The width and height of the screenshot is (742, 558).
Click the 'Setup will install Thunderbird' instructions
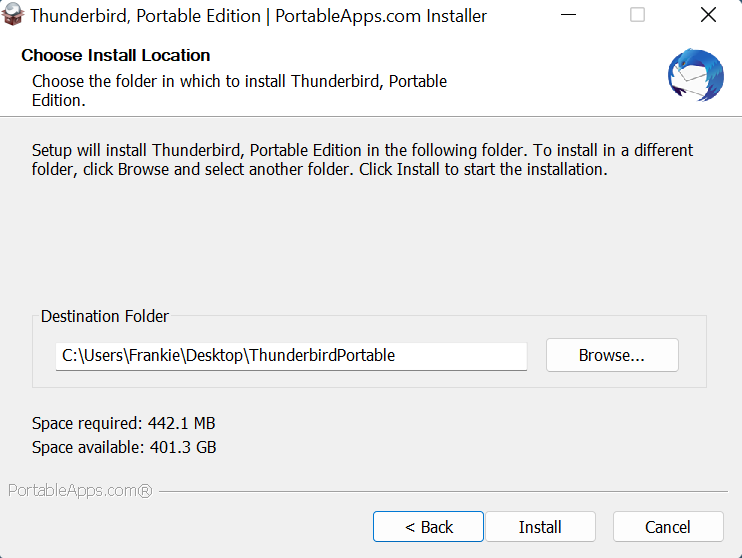(x=362, y=160)
